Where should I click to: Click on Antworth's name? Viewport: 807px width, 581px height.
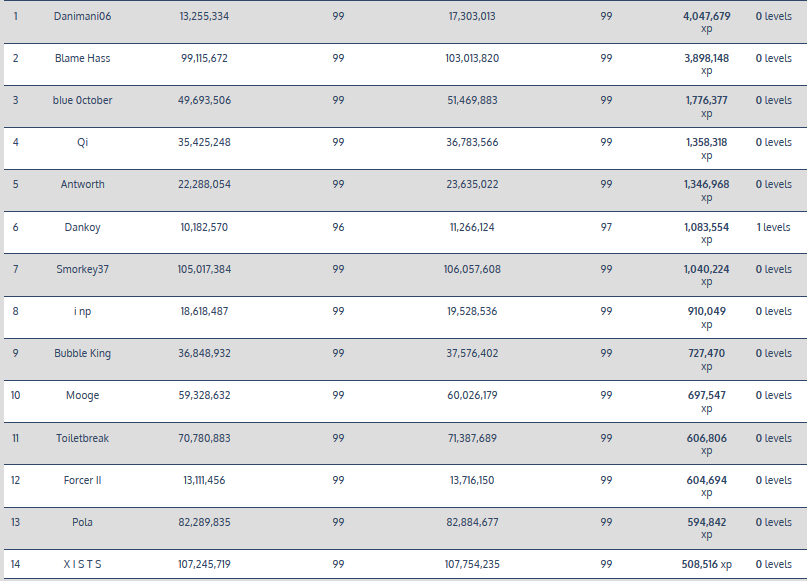coord(83,184)
